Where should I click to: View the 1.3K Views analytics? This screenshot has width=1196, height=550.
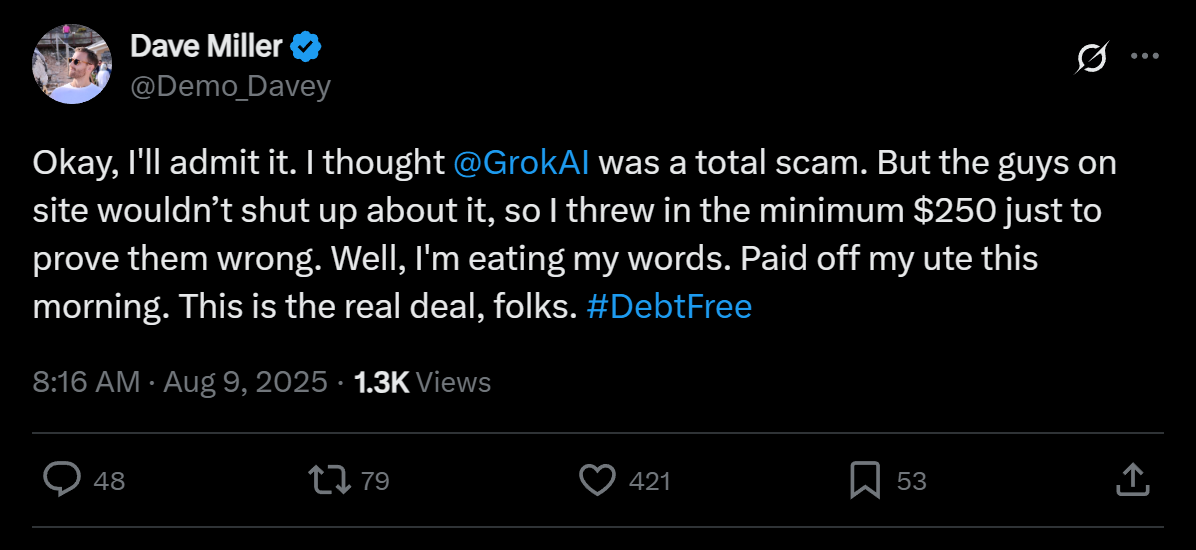423,382
